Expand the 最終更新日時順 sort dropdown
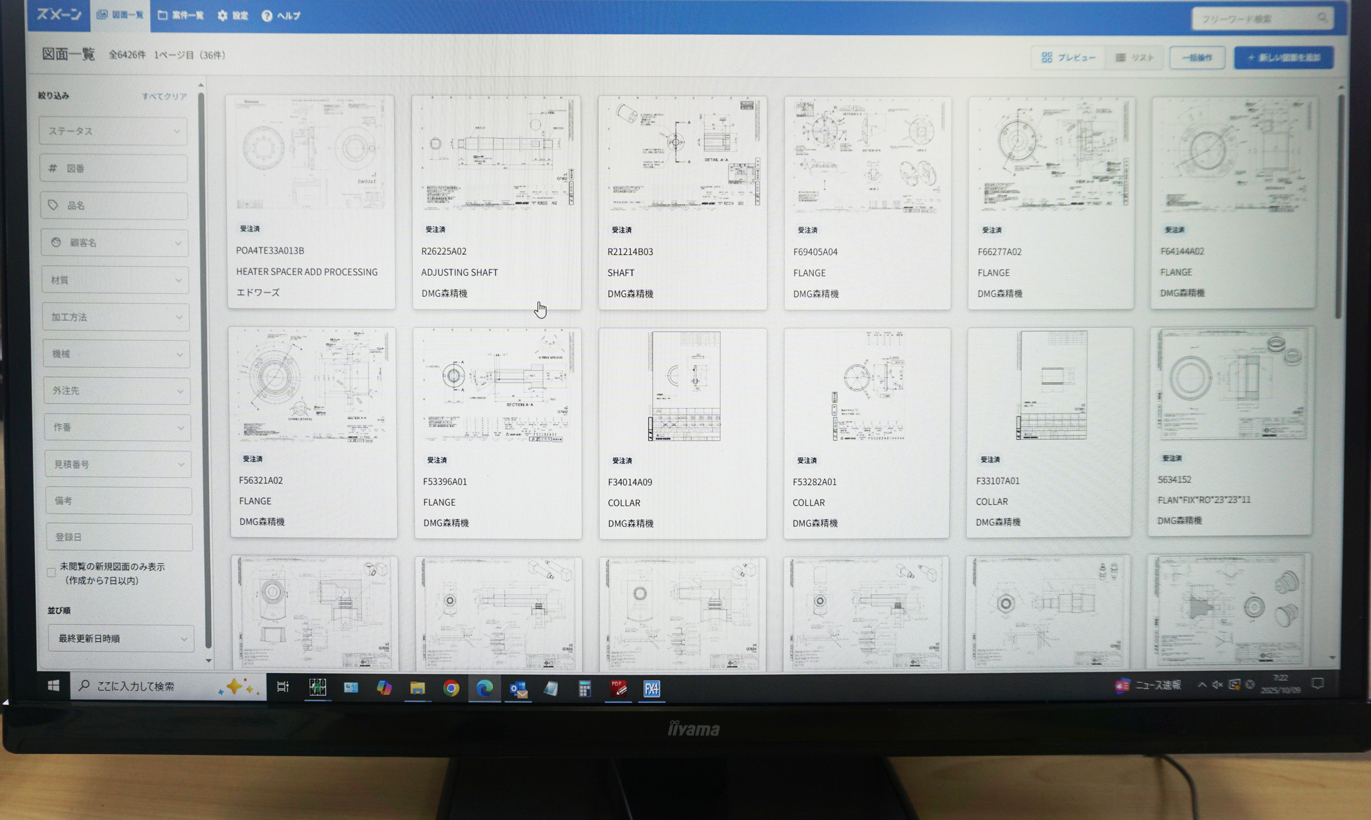Viewport: 1371px width, 820px height. tap(120, 638)
